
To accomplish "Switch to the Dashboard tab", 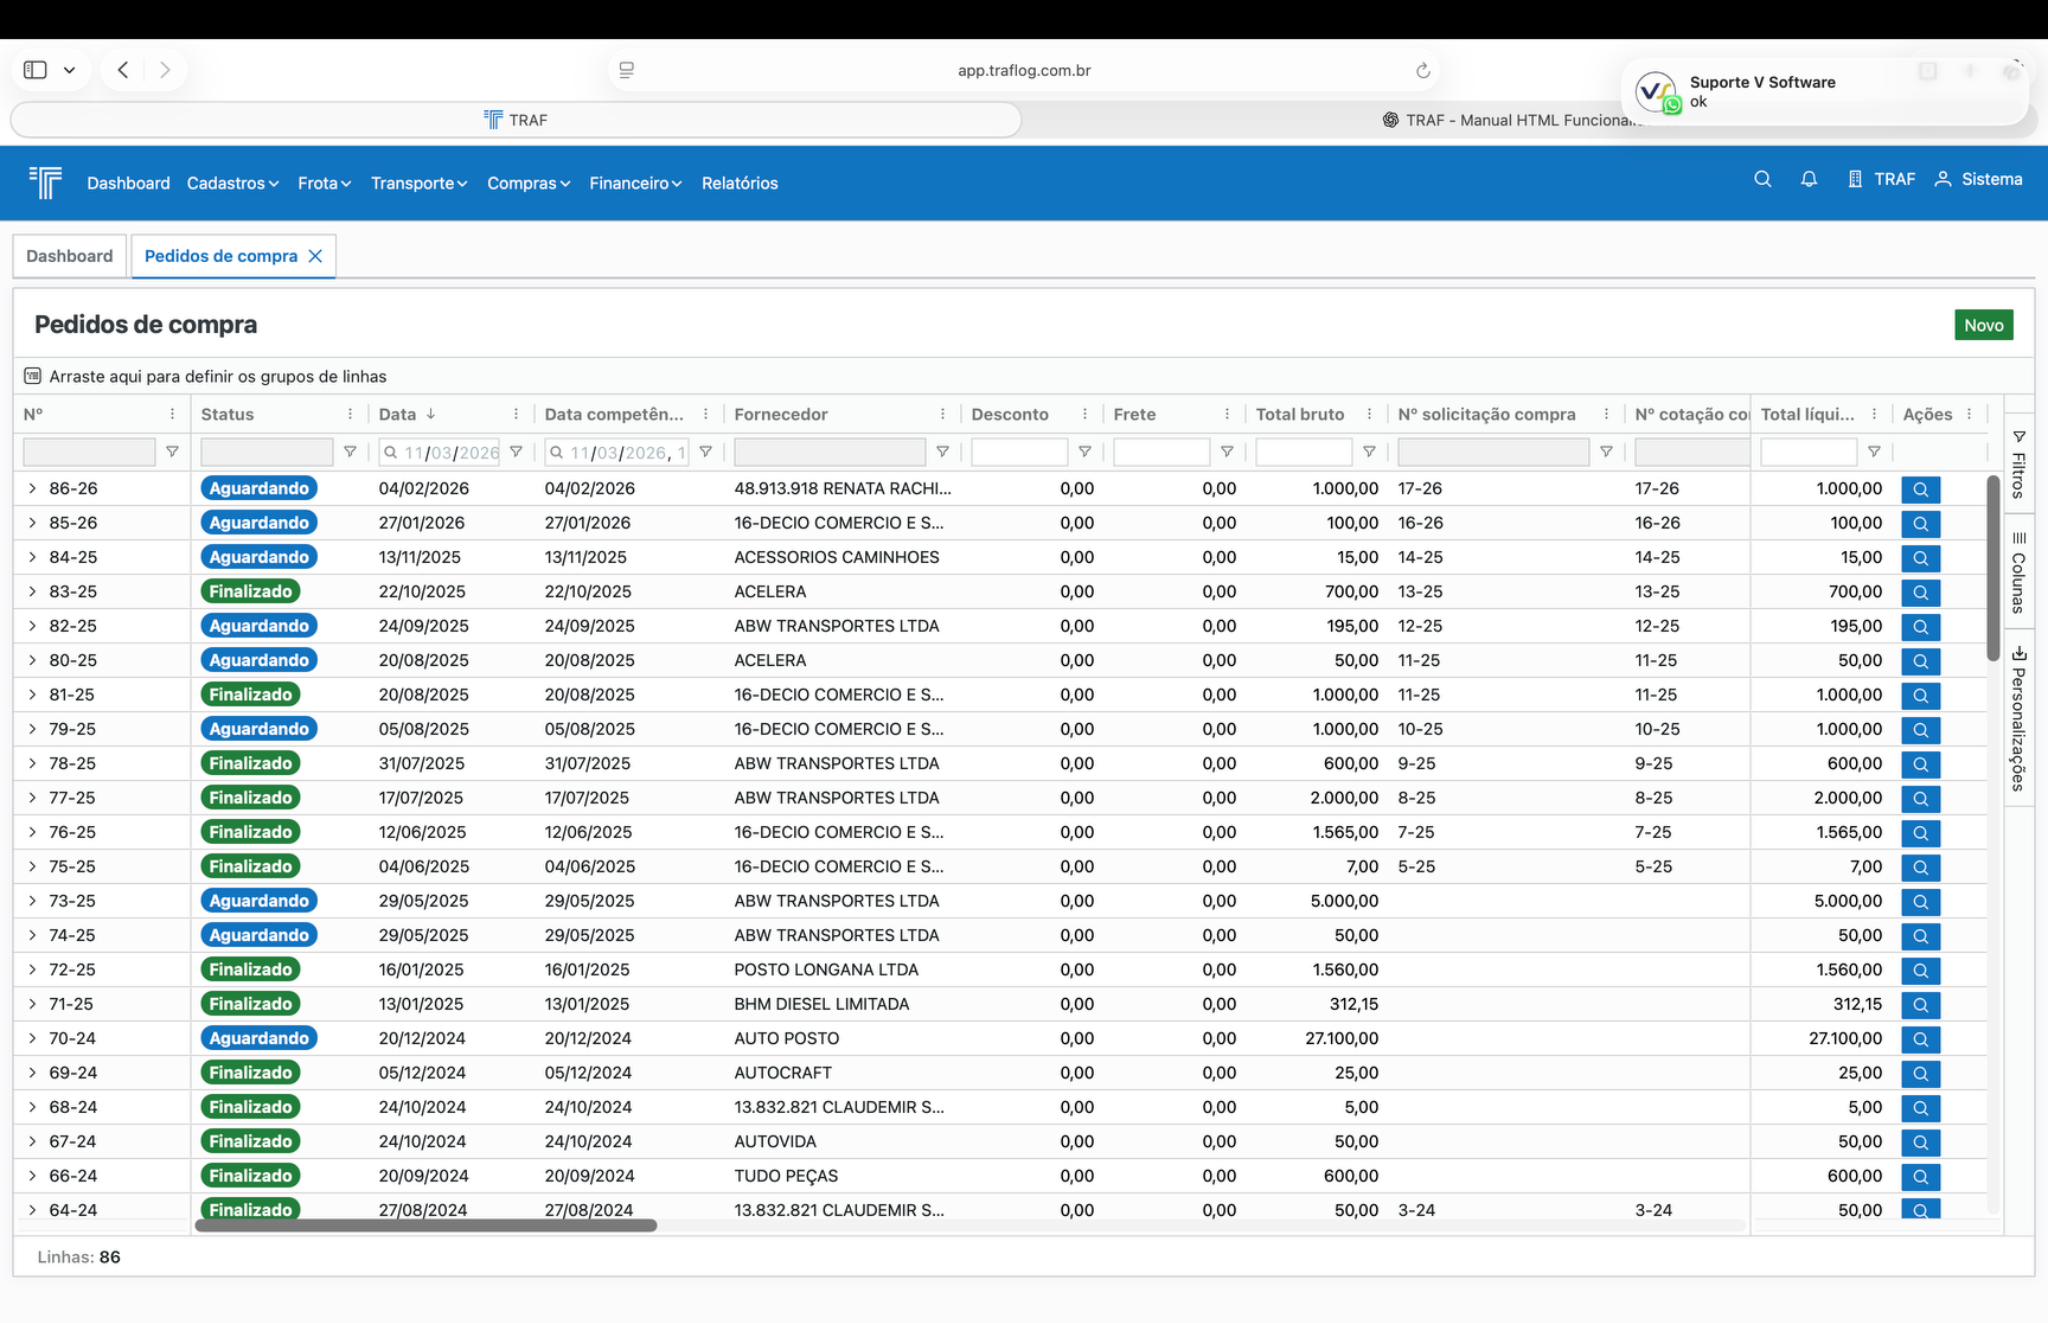I will tap(69, 256).
